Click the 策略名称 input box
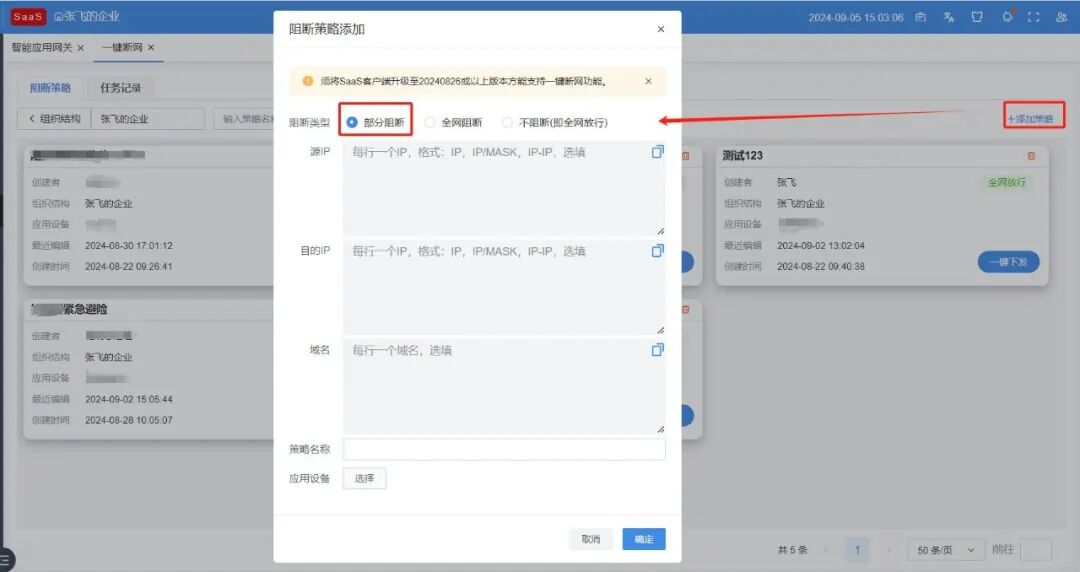Viewport: 1080px width, 572px height. 504,449
